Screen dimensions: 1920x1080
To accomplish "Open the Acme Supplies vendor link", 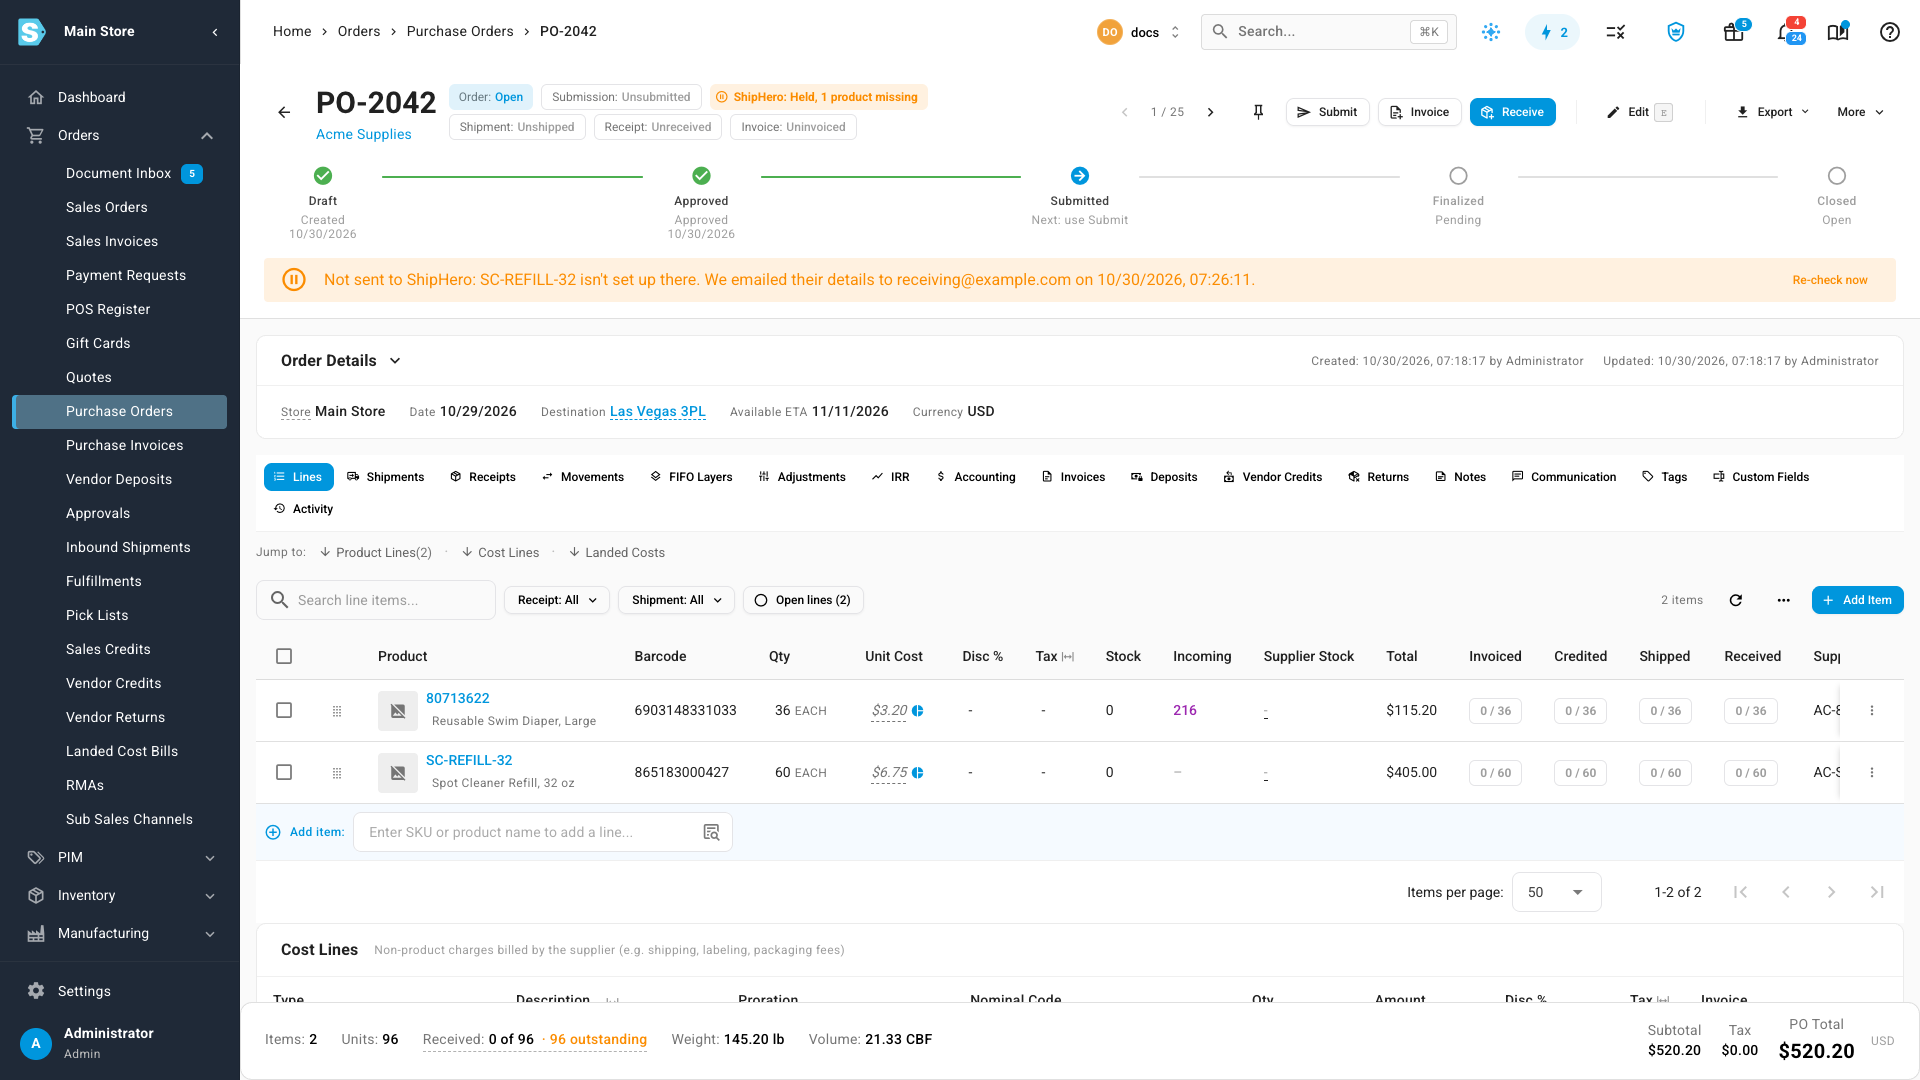I will pyautogui.click(x=364, y=134).
